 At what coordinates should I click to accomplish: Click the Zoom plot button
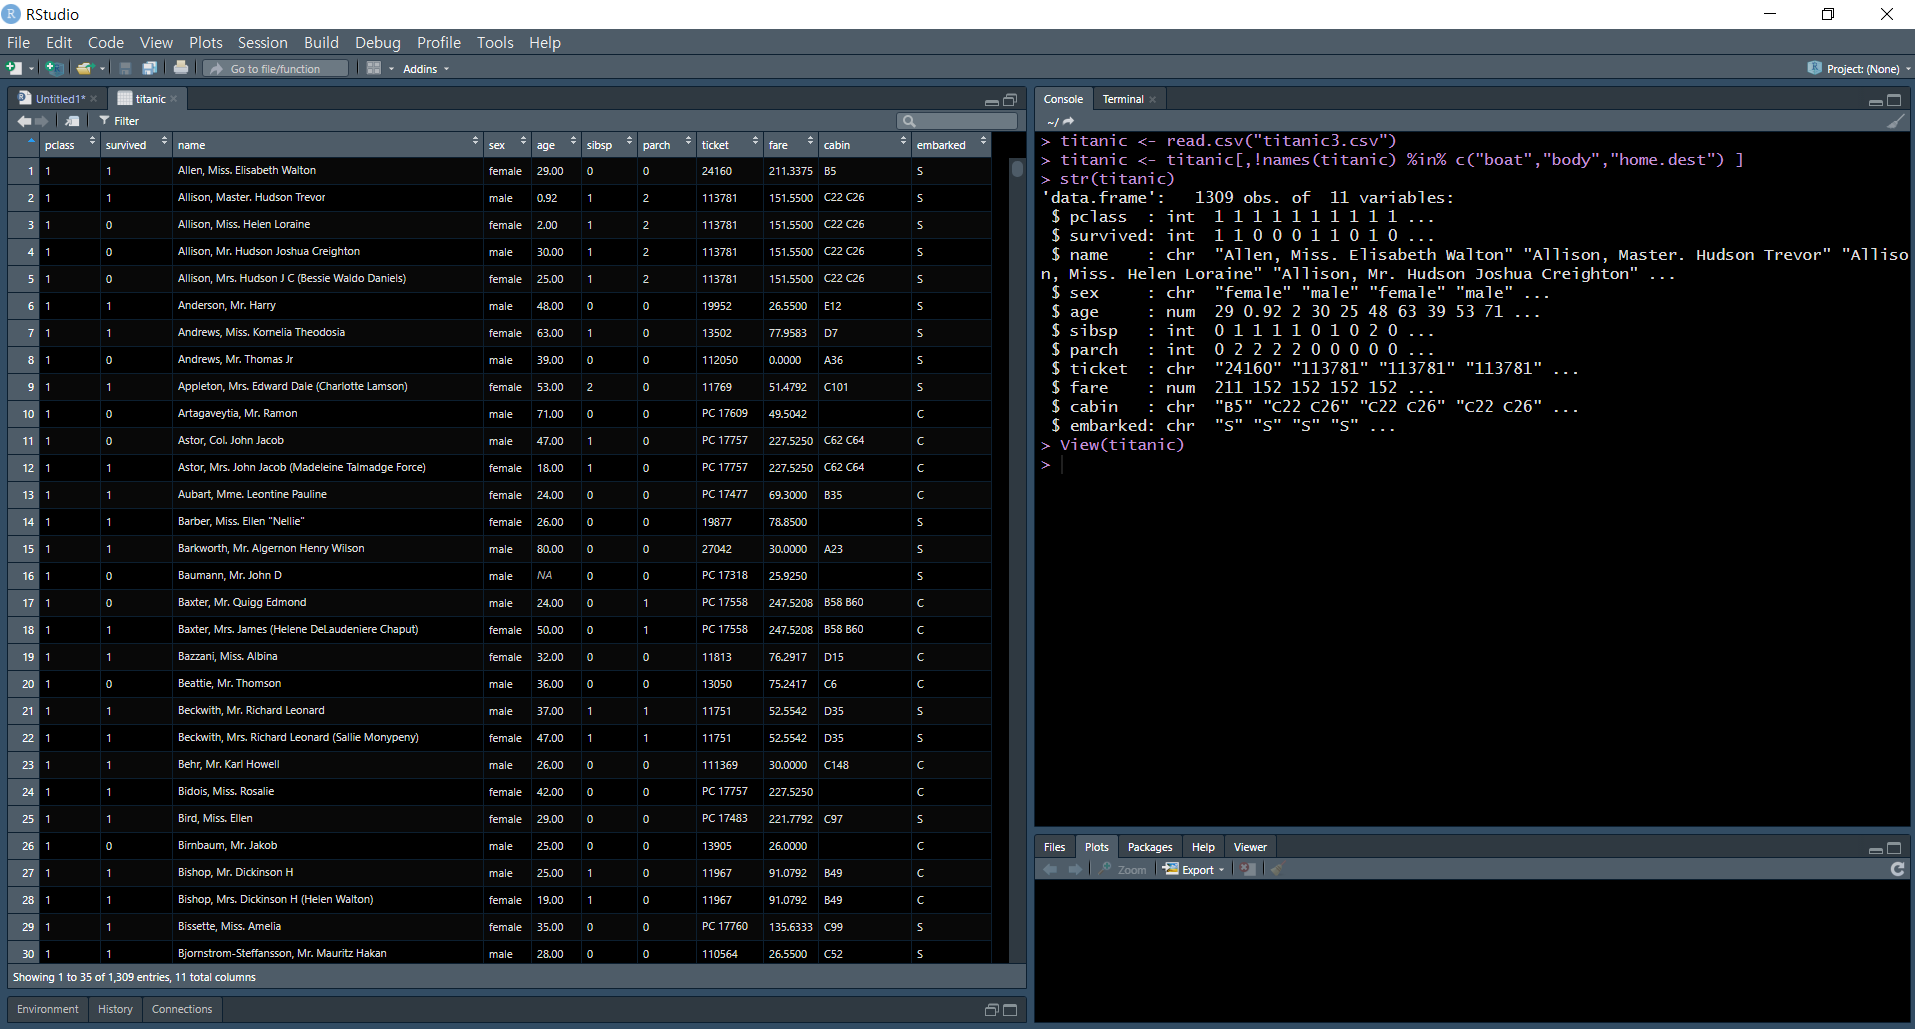1123,870
